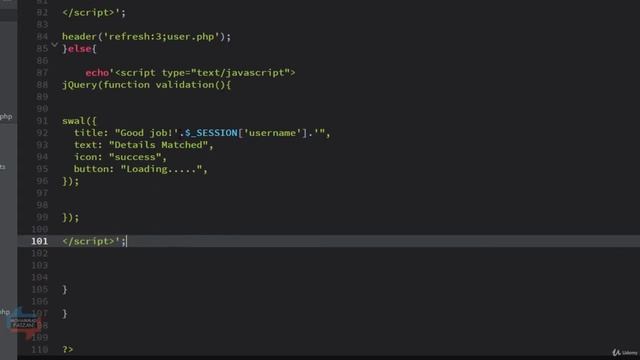Click line number 101 in the gutter
Screen dimensions: 640x360
point(40,241)
